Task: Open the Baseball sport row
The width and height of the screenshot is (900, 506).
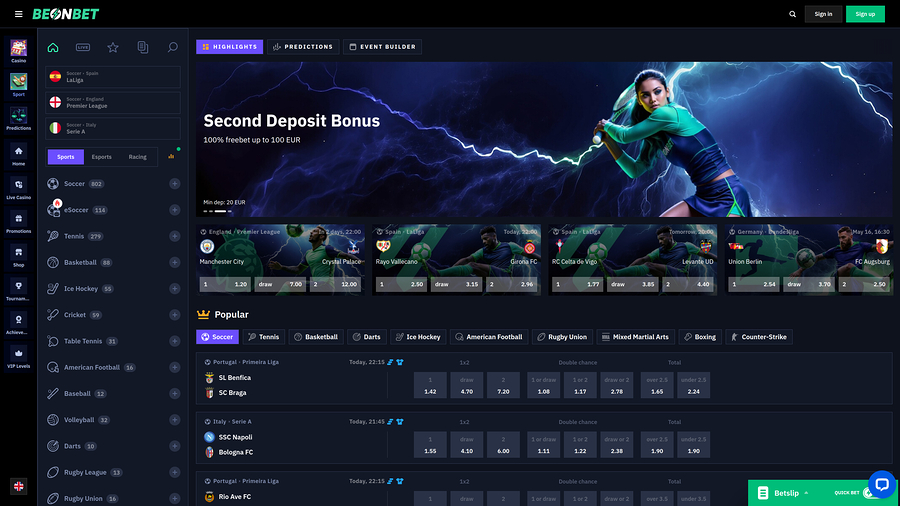Action: pos(113,394)
